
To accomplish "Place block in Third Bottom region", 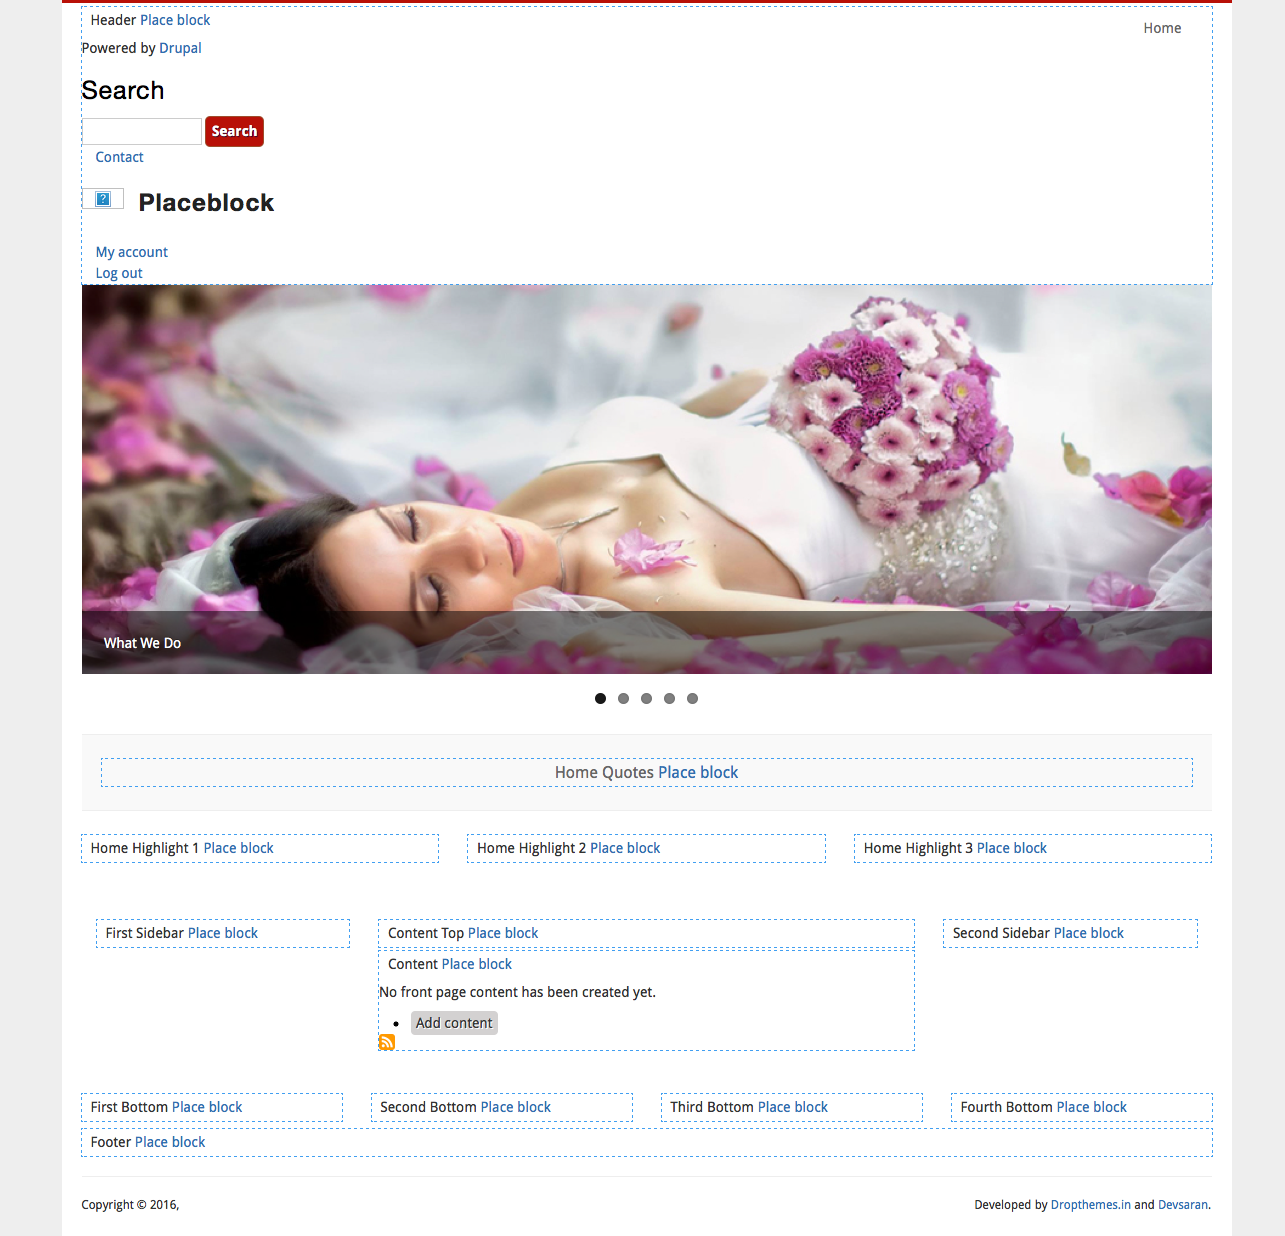I will [x=793, y=1107].
